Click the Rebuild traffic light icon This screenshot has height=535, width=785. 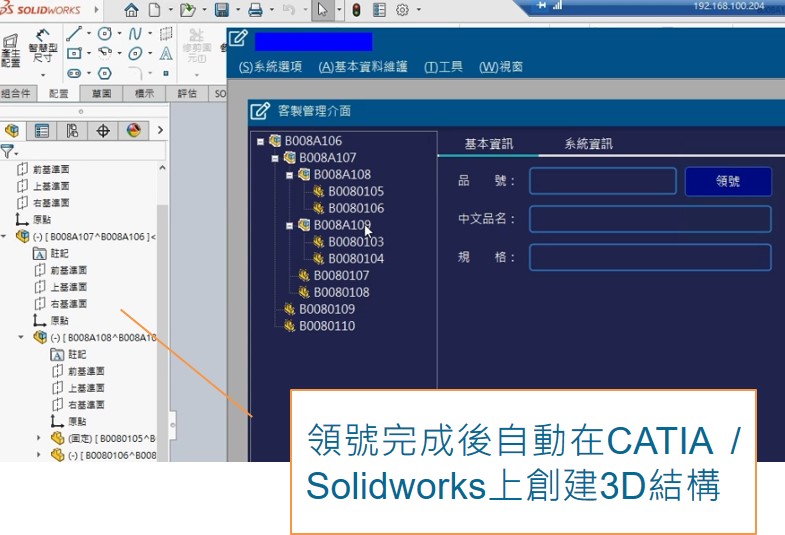point(356,10)
